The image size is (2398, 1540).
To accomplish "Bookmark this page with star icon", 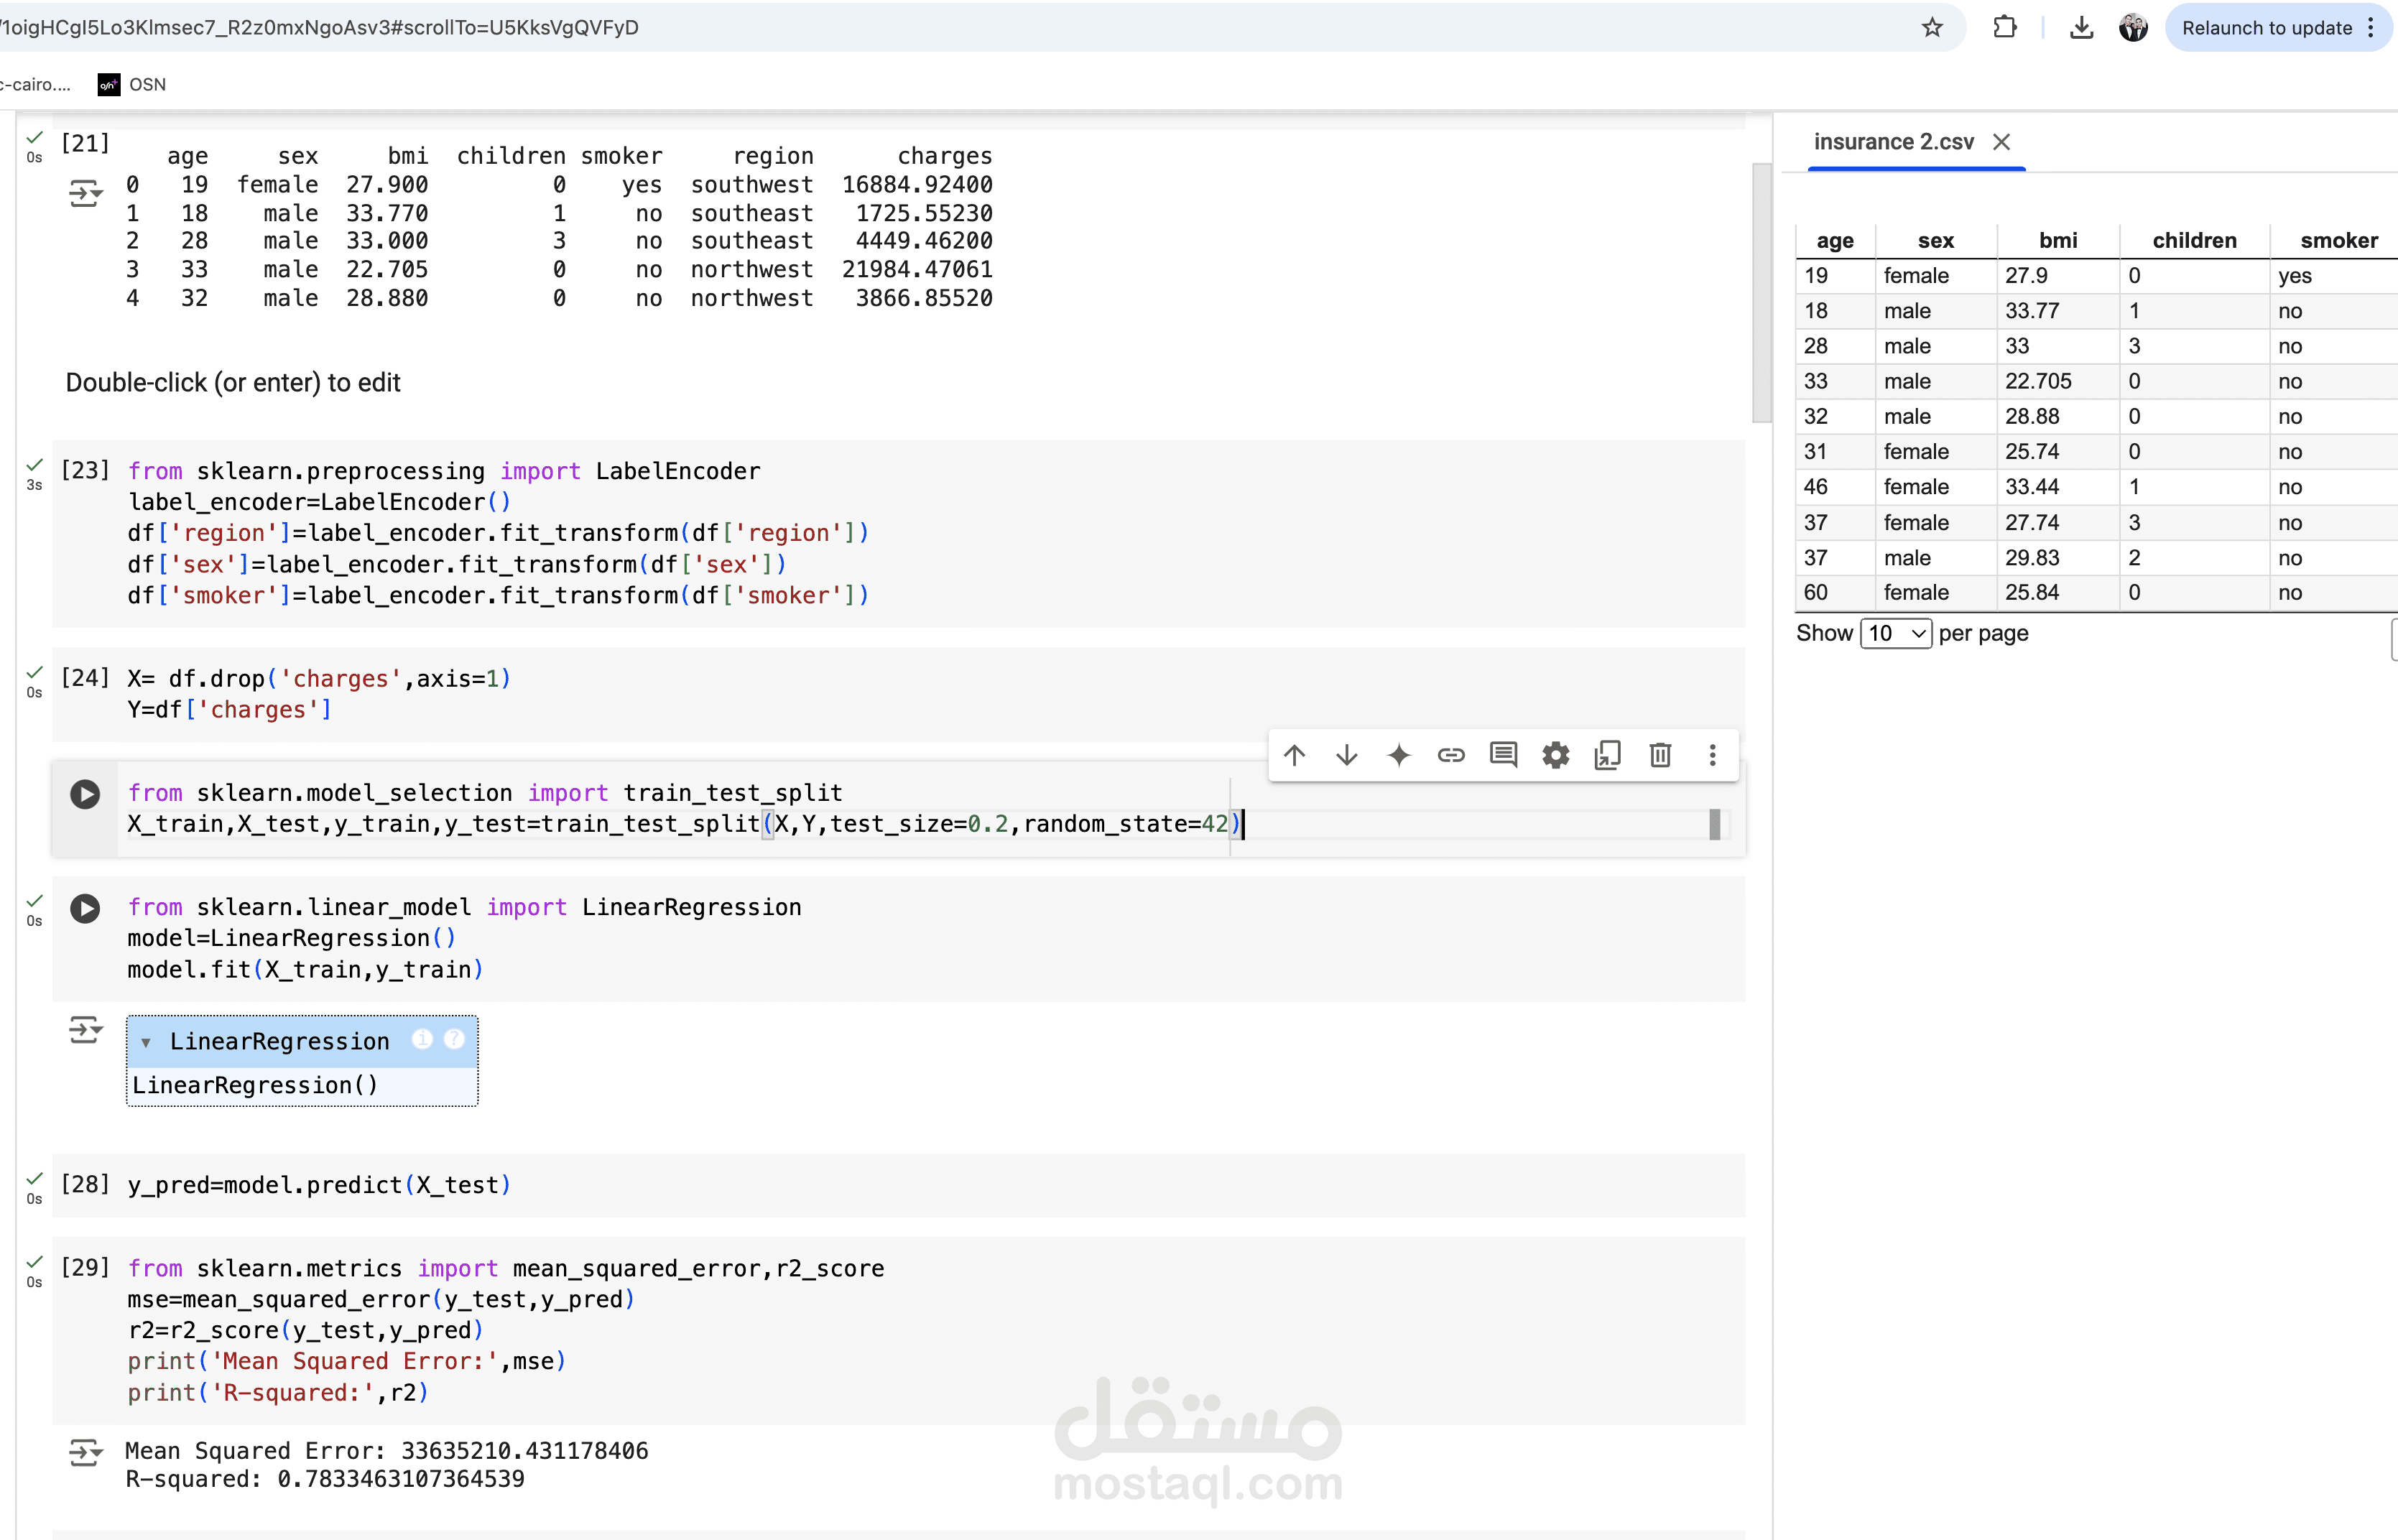I will point(1932,28).
